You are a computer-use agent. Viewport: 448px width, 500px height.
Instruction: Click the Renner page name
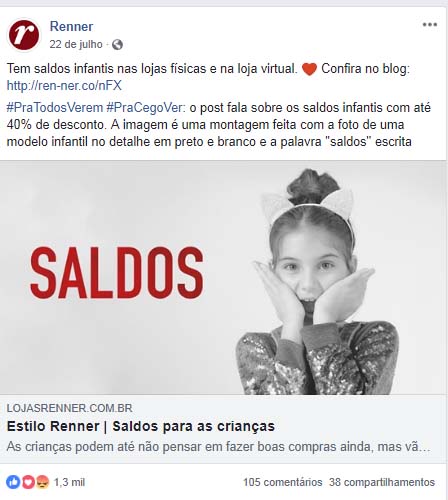(71, 26)
